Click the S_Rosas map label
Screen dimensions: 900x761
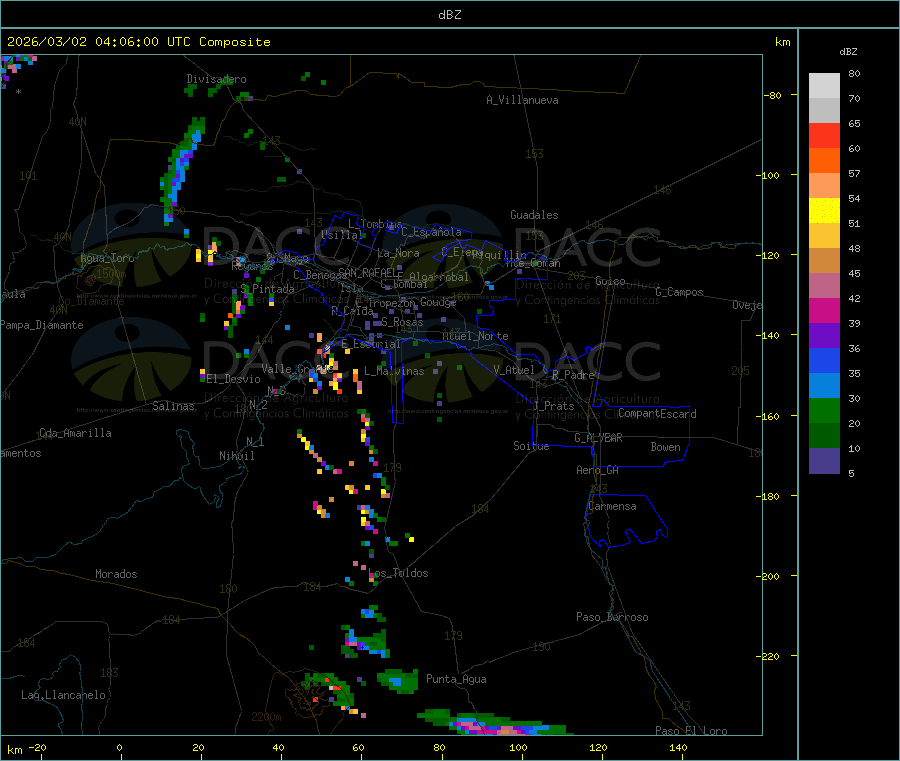[x=402, y=322]
